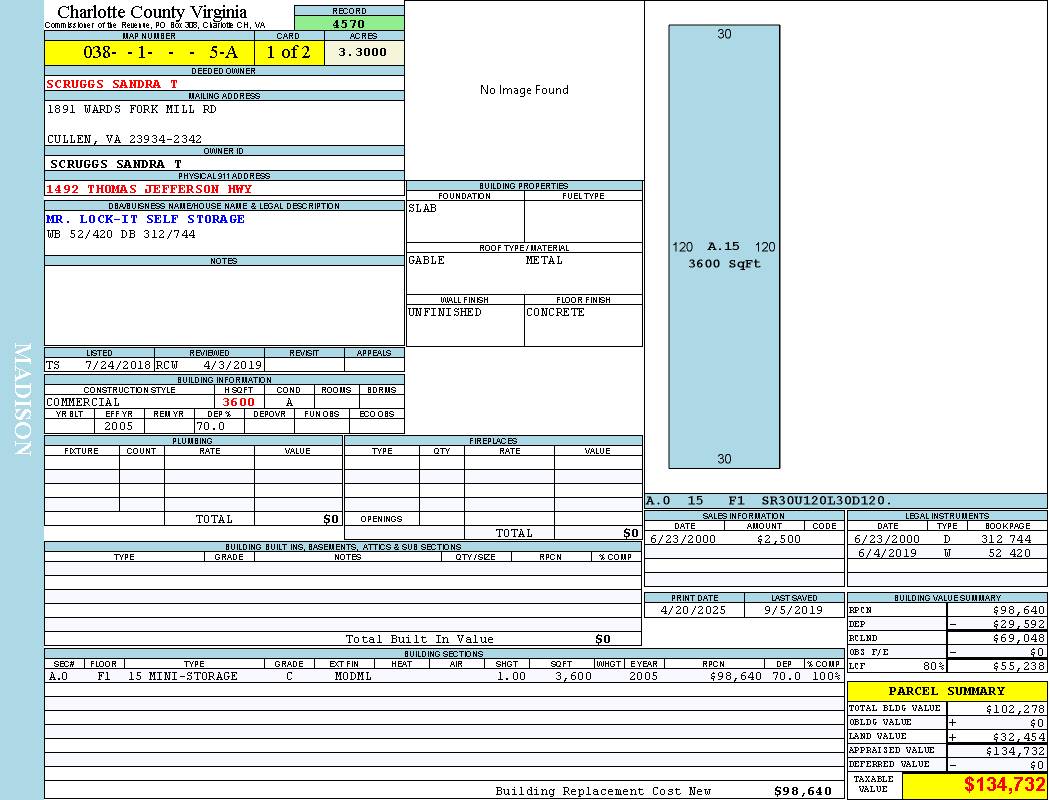This screenshot has width=1050, height=800.
Task: Click the 'No Image Found' photo placeholder
Action: pos(524,90)
